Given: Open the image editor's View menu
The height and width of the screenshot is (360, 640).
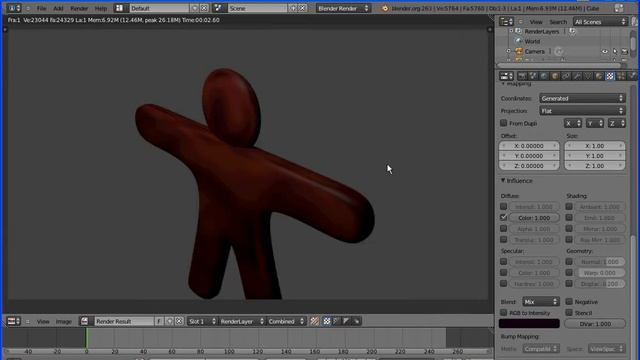Looking at the screenshot, I should 43,322.
